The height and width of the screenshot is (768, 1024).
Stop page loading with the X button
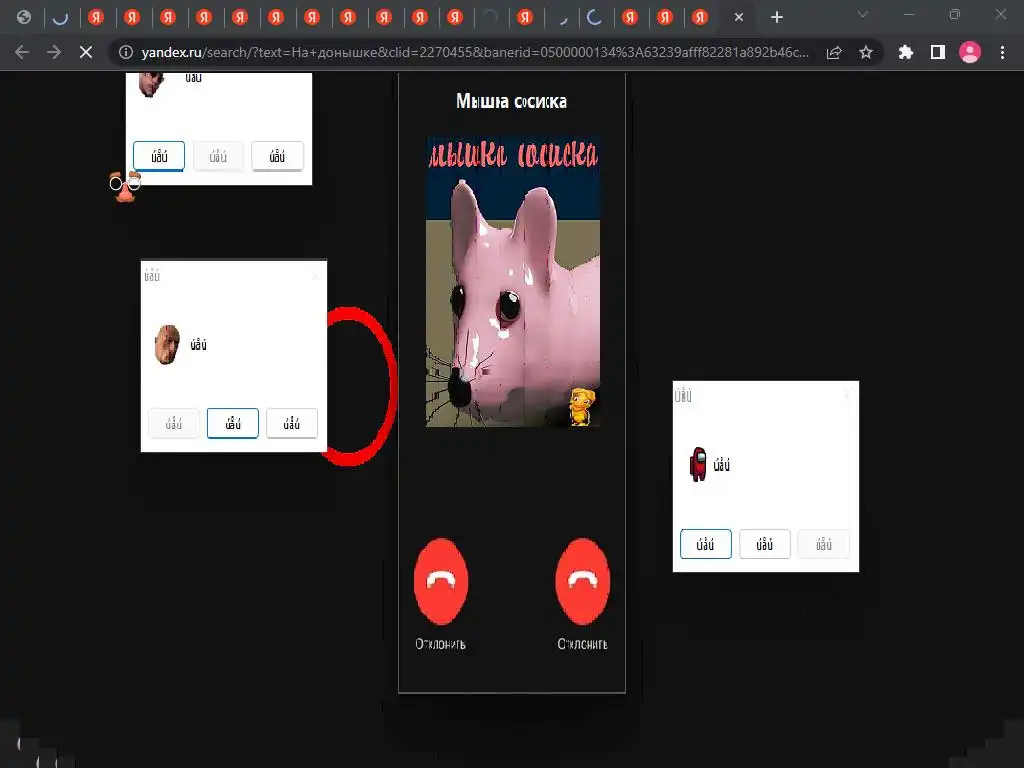86,52
